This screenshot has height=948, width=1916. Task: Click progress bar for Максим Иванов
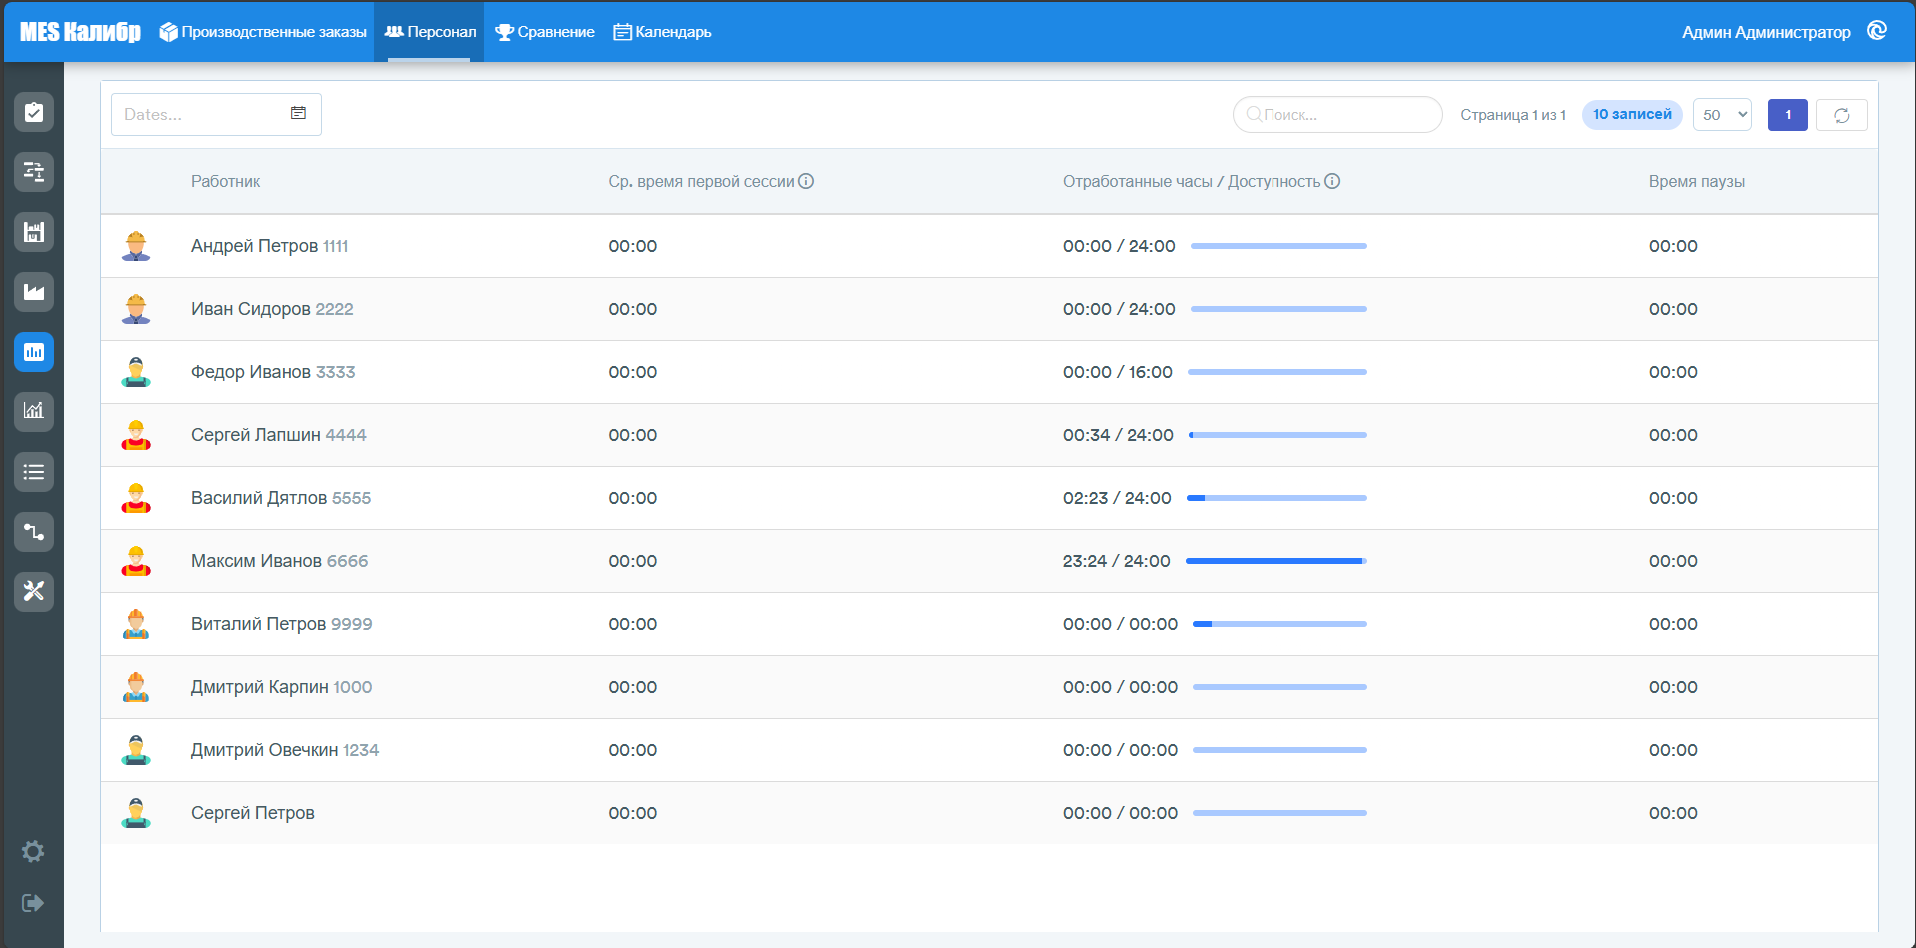click(1276, 561)
